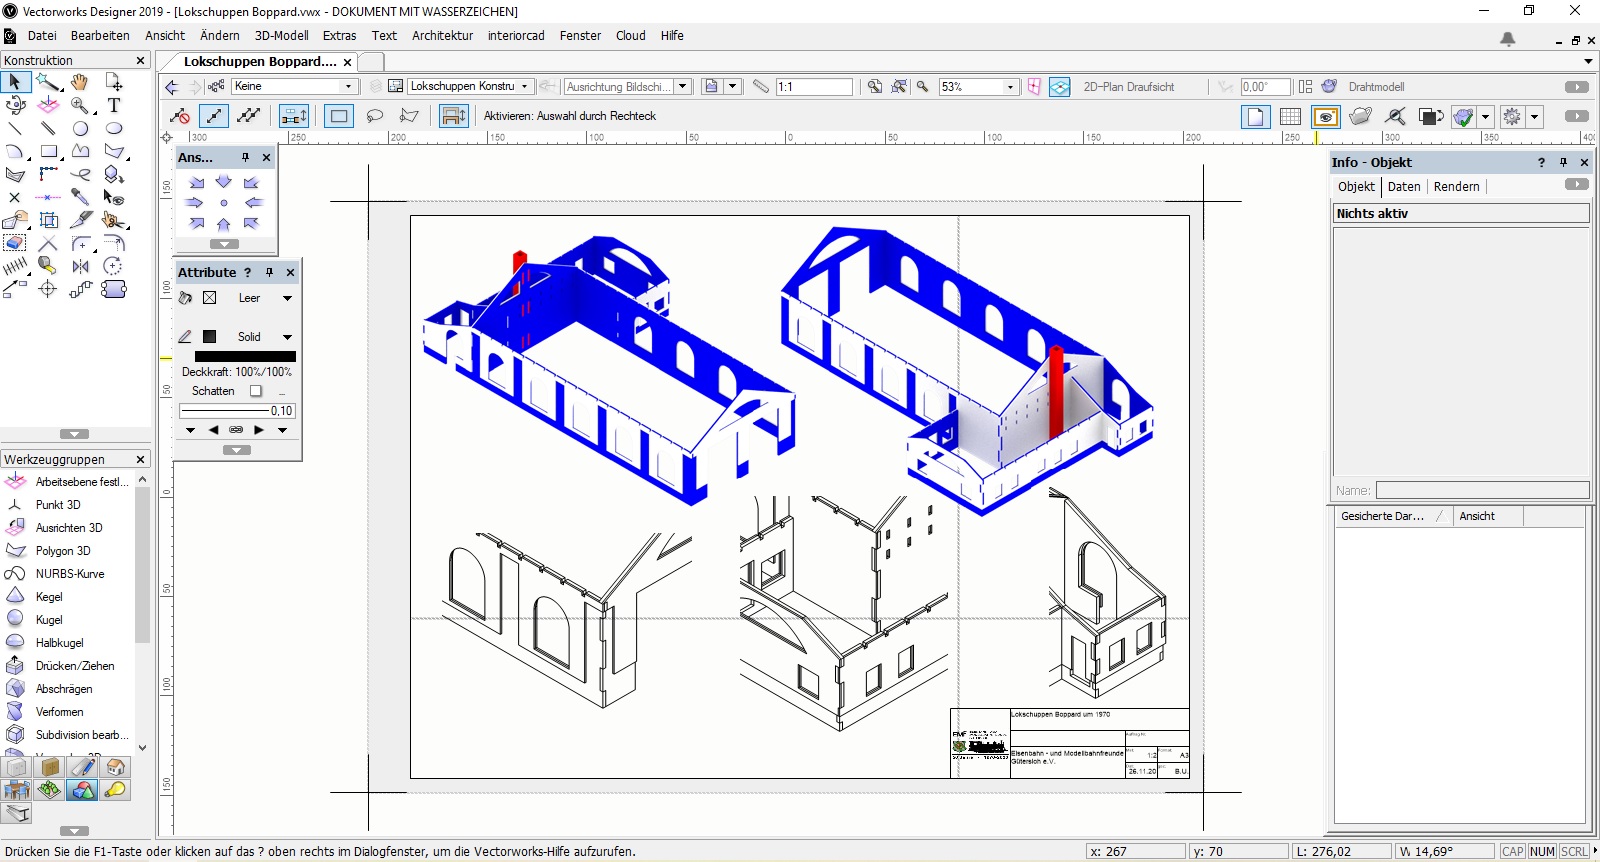Viewport: 1600px width, 862px height.
Task: Choose the rectangle drawing tool
Action: 48,151
